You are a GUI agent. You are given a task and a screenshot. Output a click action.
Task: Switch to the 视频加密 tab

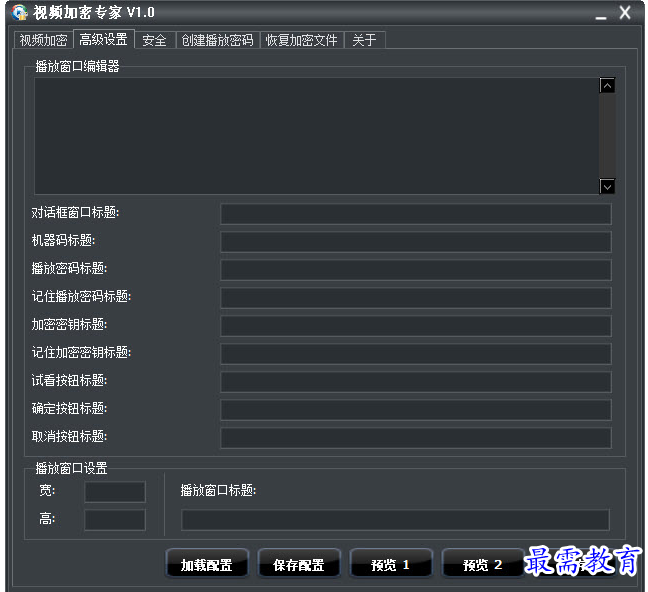click(43, 40)
